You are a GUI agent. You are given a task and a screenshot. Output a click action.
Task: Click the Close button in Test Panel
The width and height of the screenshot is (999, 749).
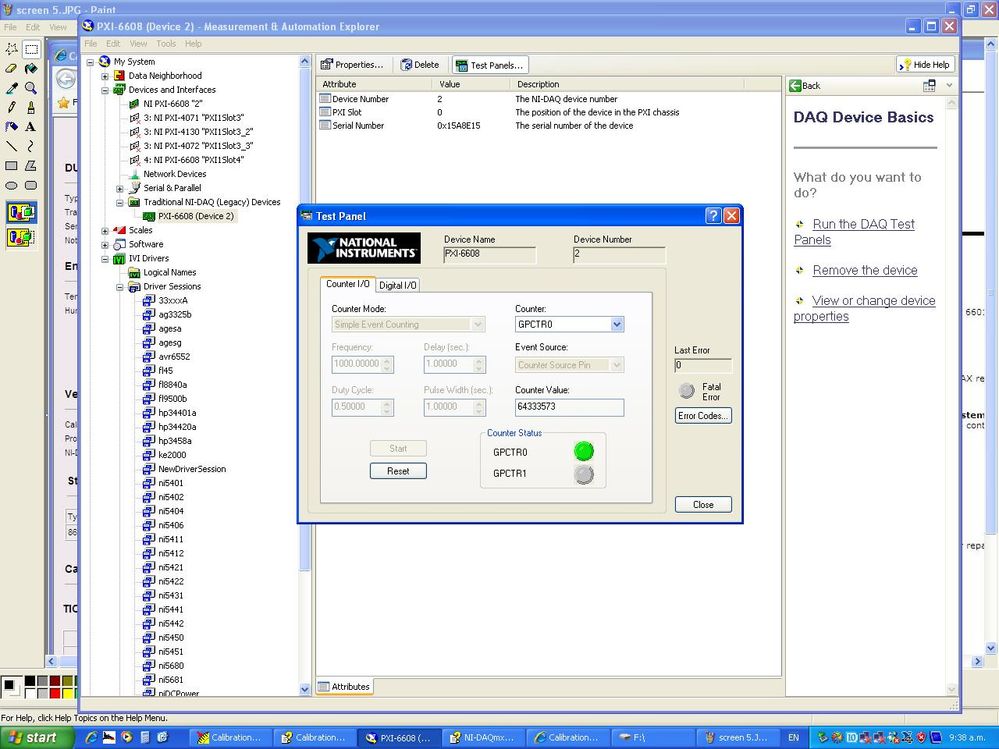pos(703,504)
